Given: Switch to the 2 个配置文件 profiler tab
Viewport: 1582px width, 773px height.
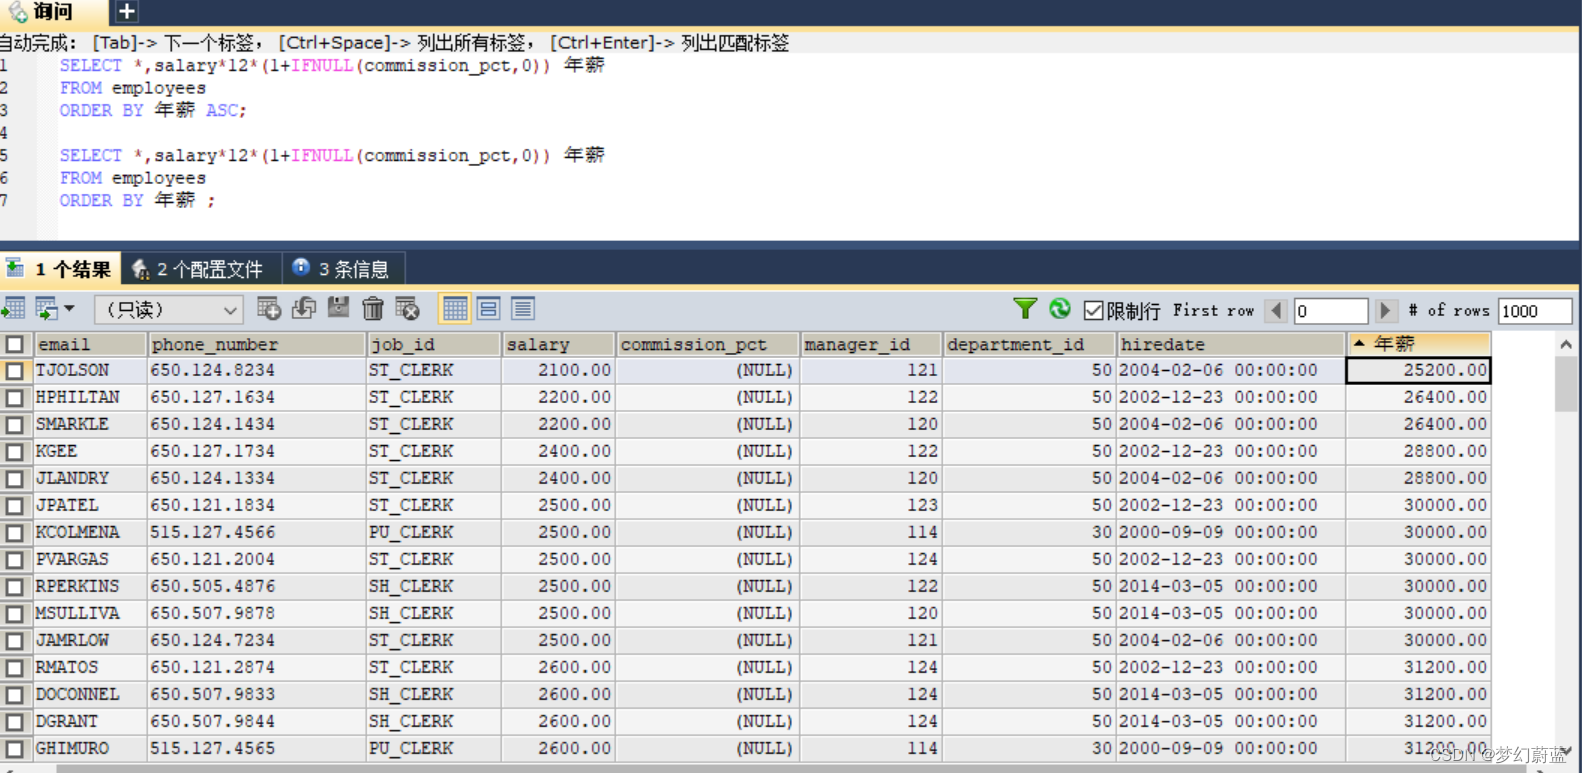Looking at the screenshot, I should [201, 269].
